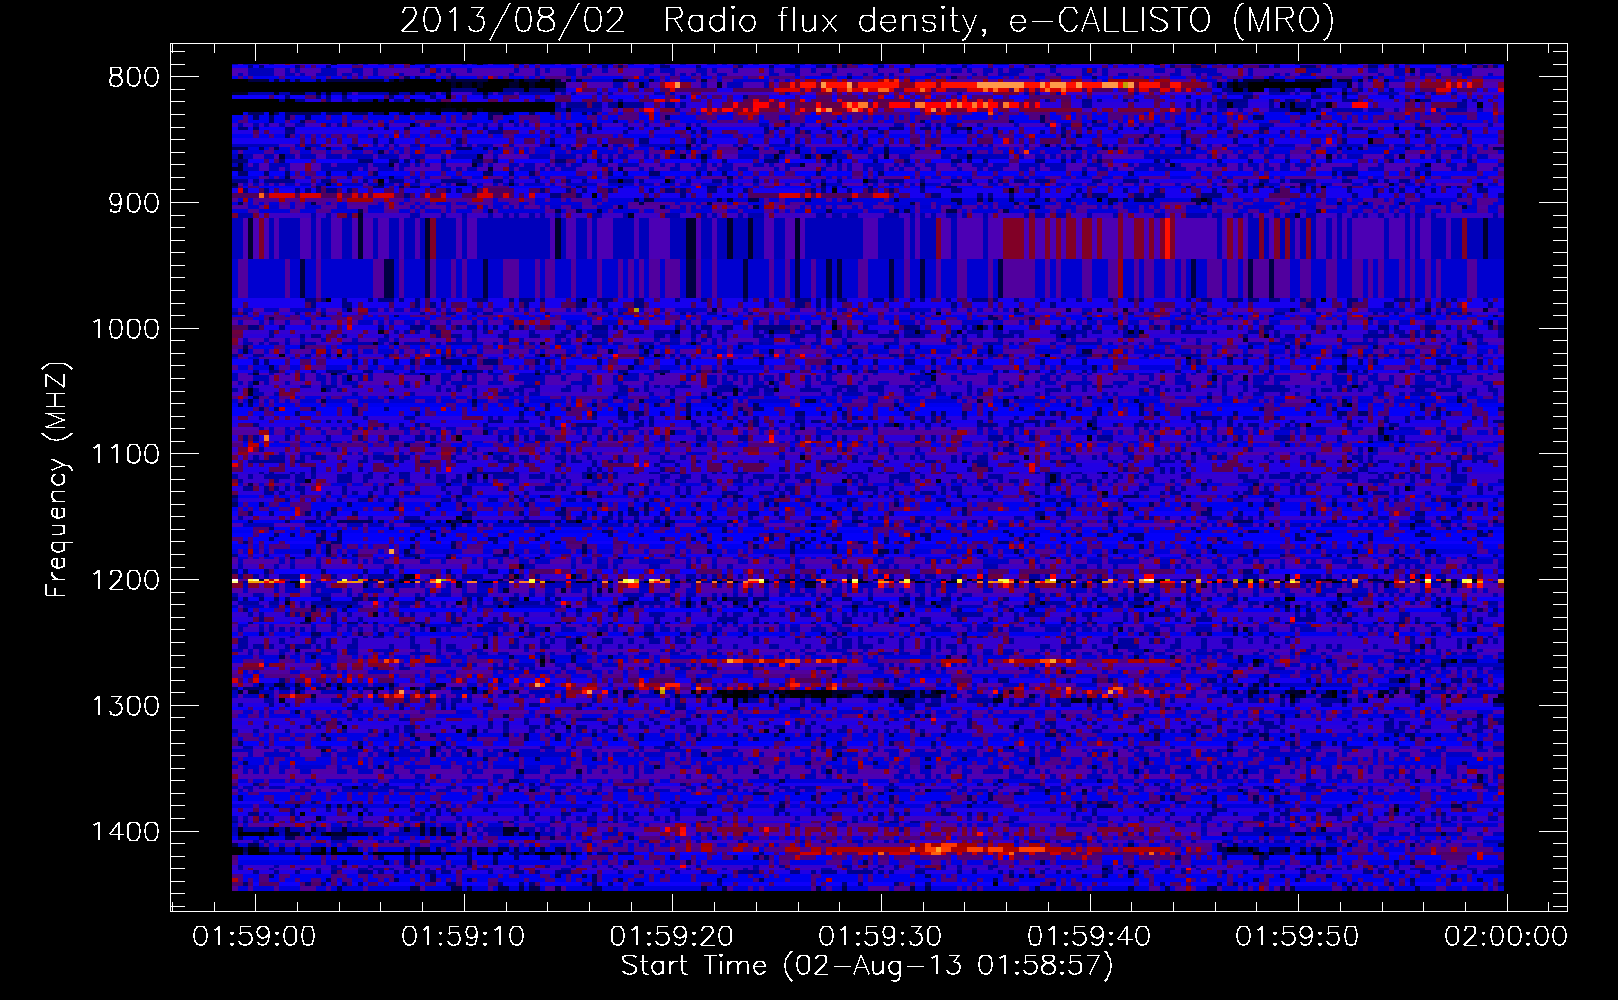Click the 1200 frequency tick label
This screenshot has height=1000, width=1618.
(x=124, y=581)
